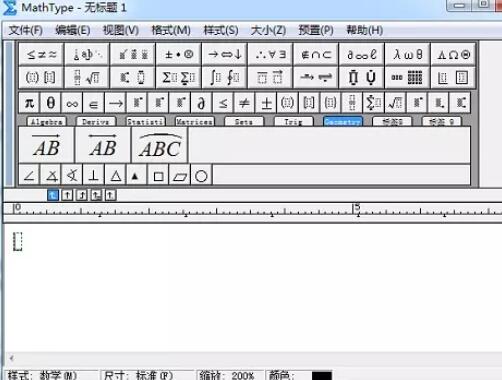This screenshot has height=380, width=502.
Task: Open the products and set theory templates palette
Action: (362, 77)
